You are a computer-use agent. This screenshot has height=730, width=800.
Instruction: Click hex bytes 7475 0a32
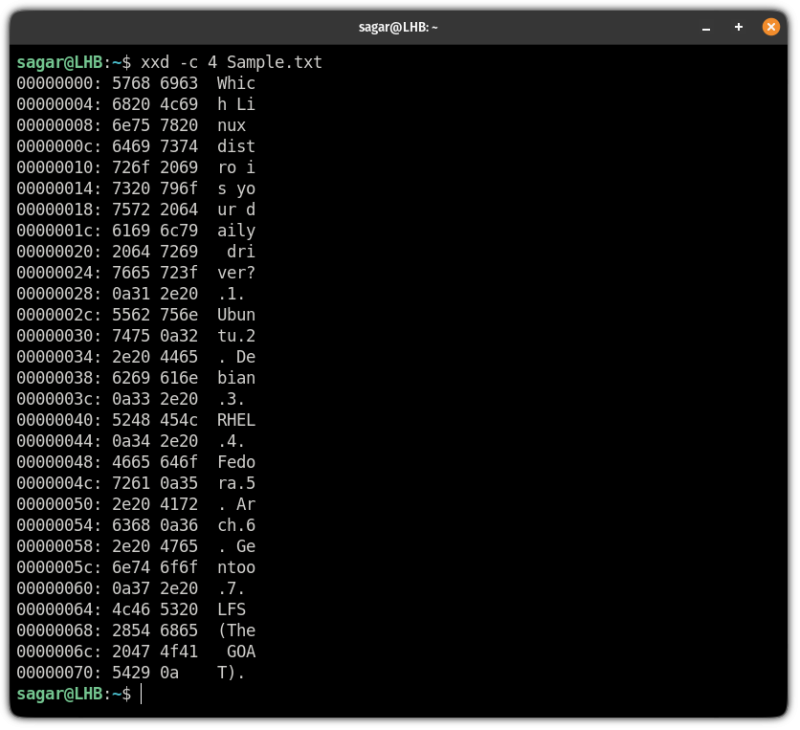155,336
